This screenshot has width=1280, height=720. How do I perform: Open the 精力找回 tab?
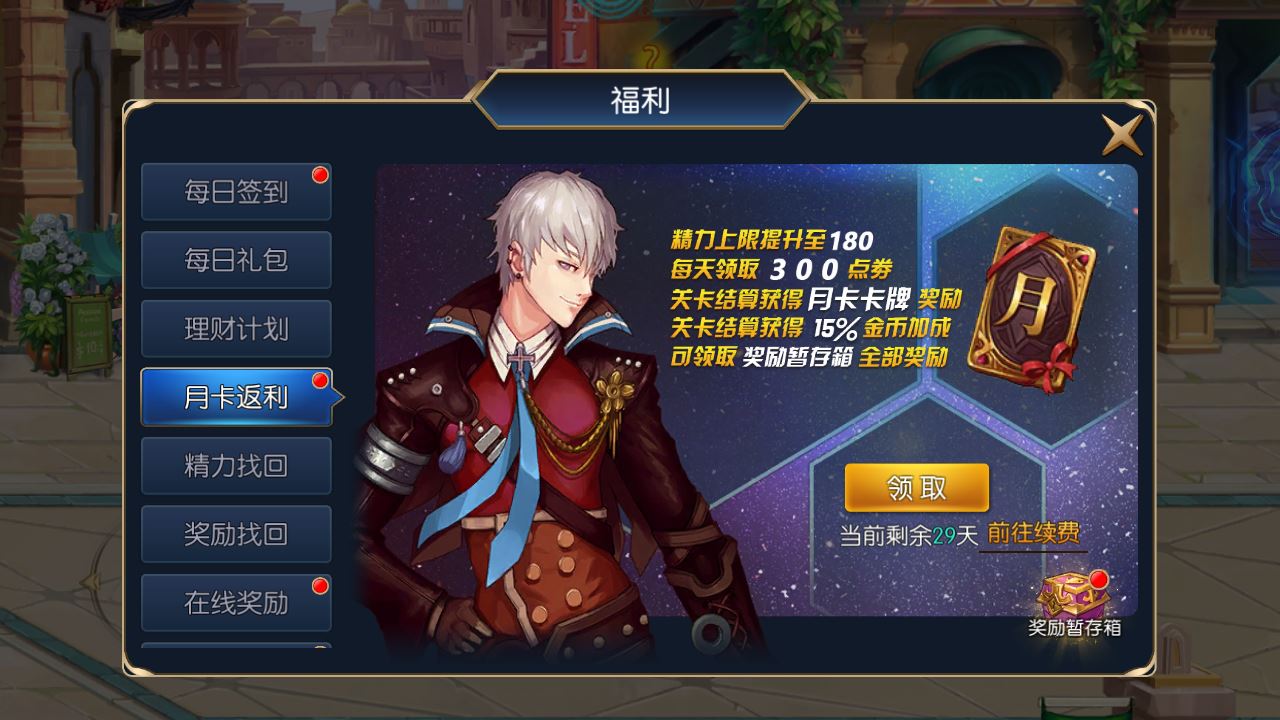(x=236, y=466)
